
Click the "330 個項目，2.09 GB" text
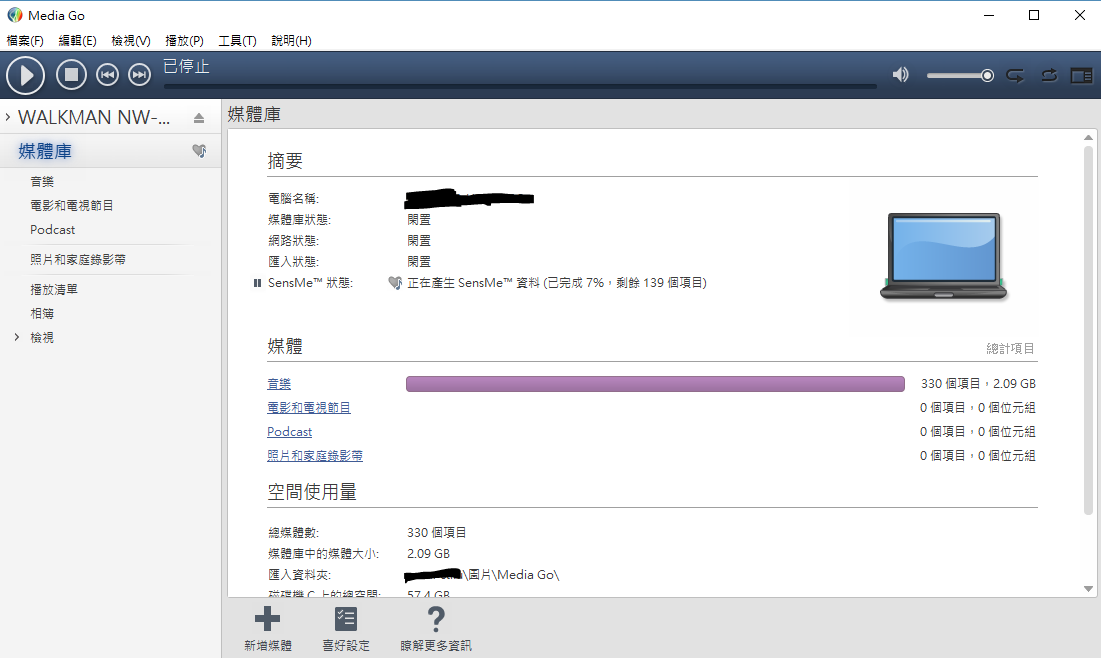pyautogui.click(x=978, y=383)
